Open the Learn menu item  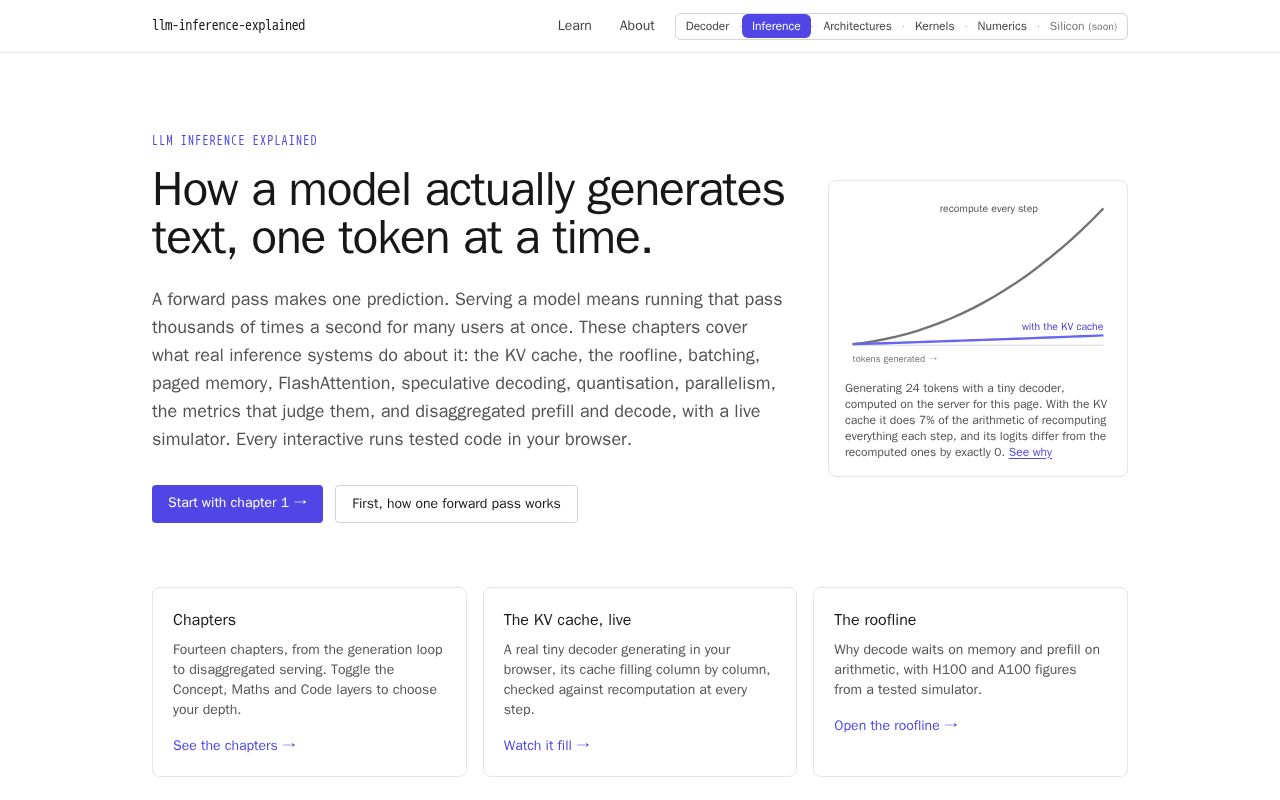575,26
